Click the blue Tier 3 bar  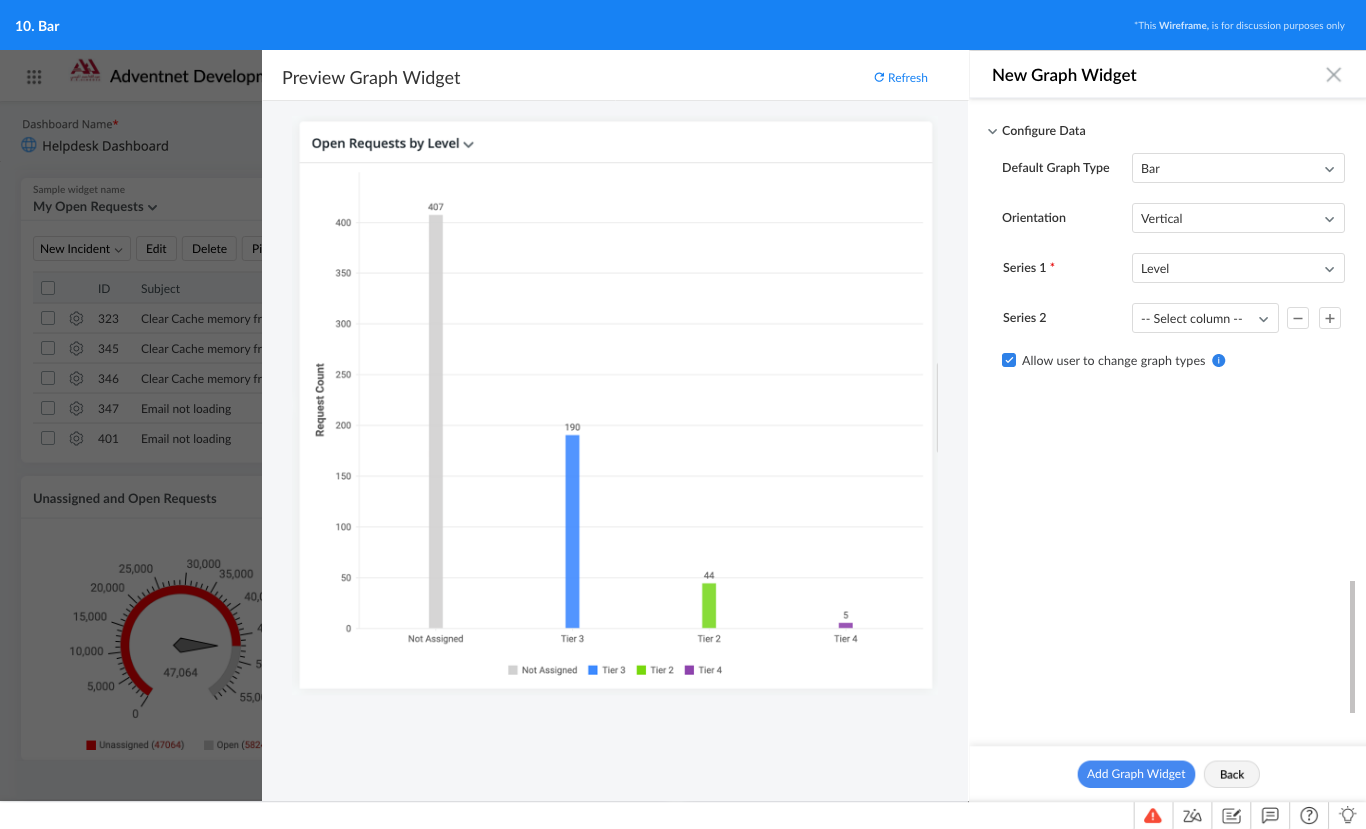(572, 531)
